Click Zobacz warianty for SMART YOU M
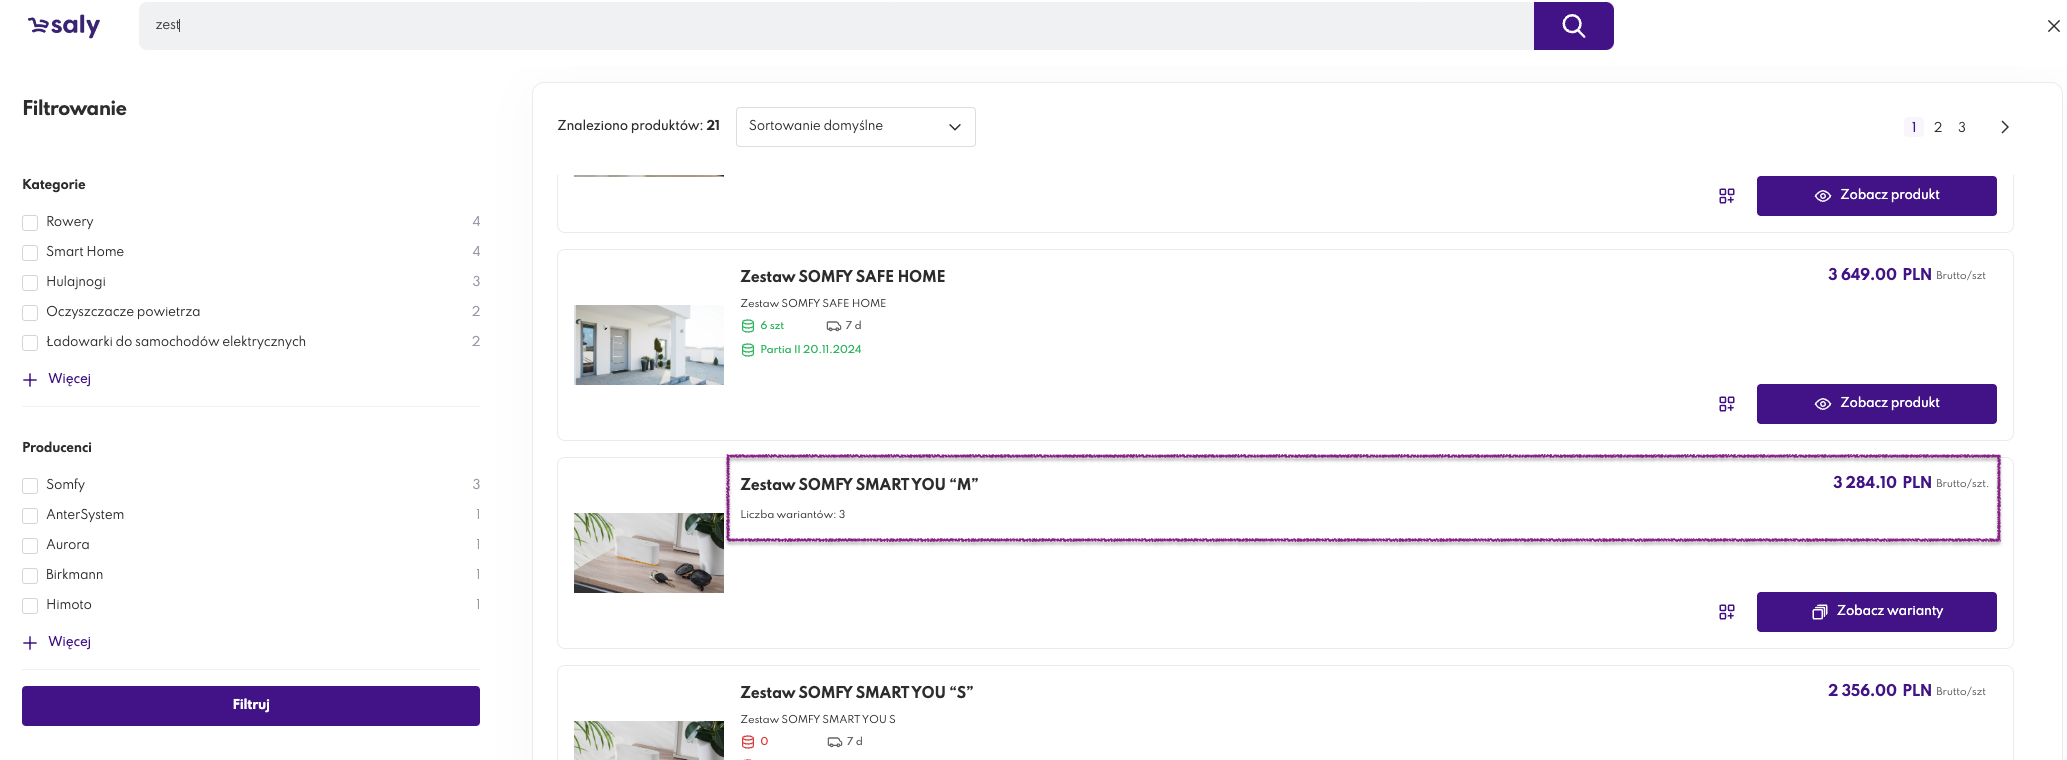2067x760 pixels. point(1876,612)
